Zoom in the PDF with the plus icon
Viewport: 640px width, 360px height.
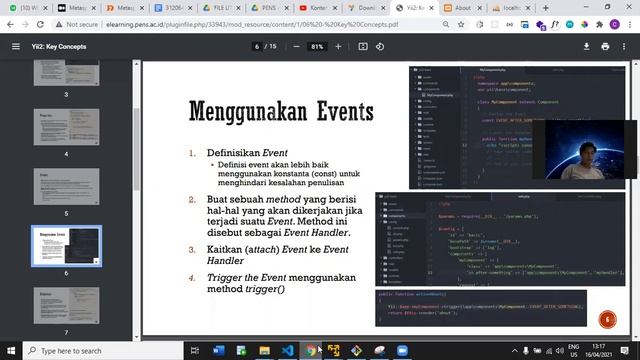click(x=338, y=47)
